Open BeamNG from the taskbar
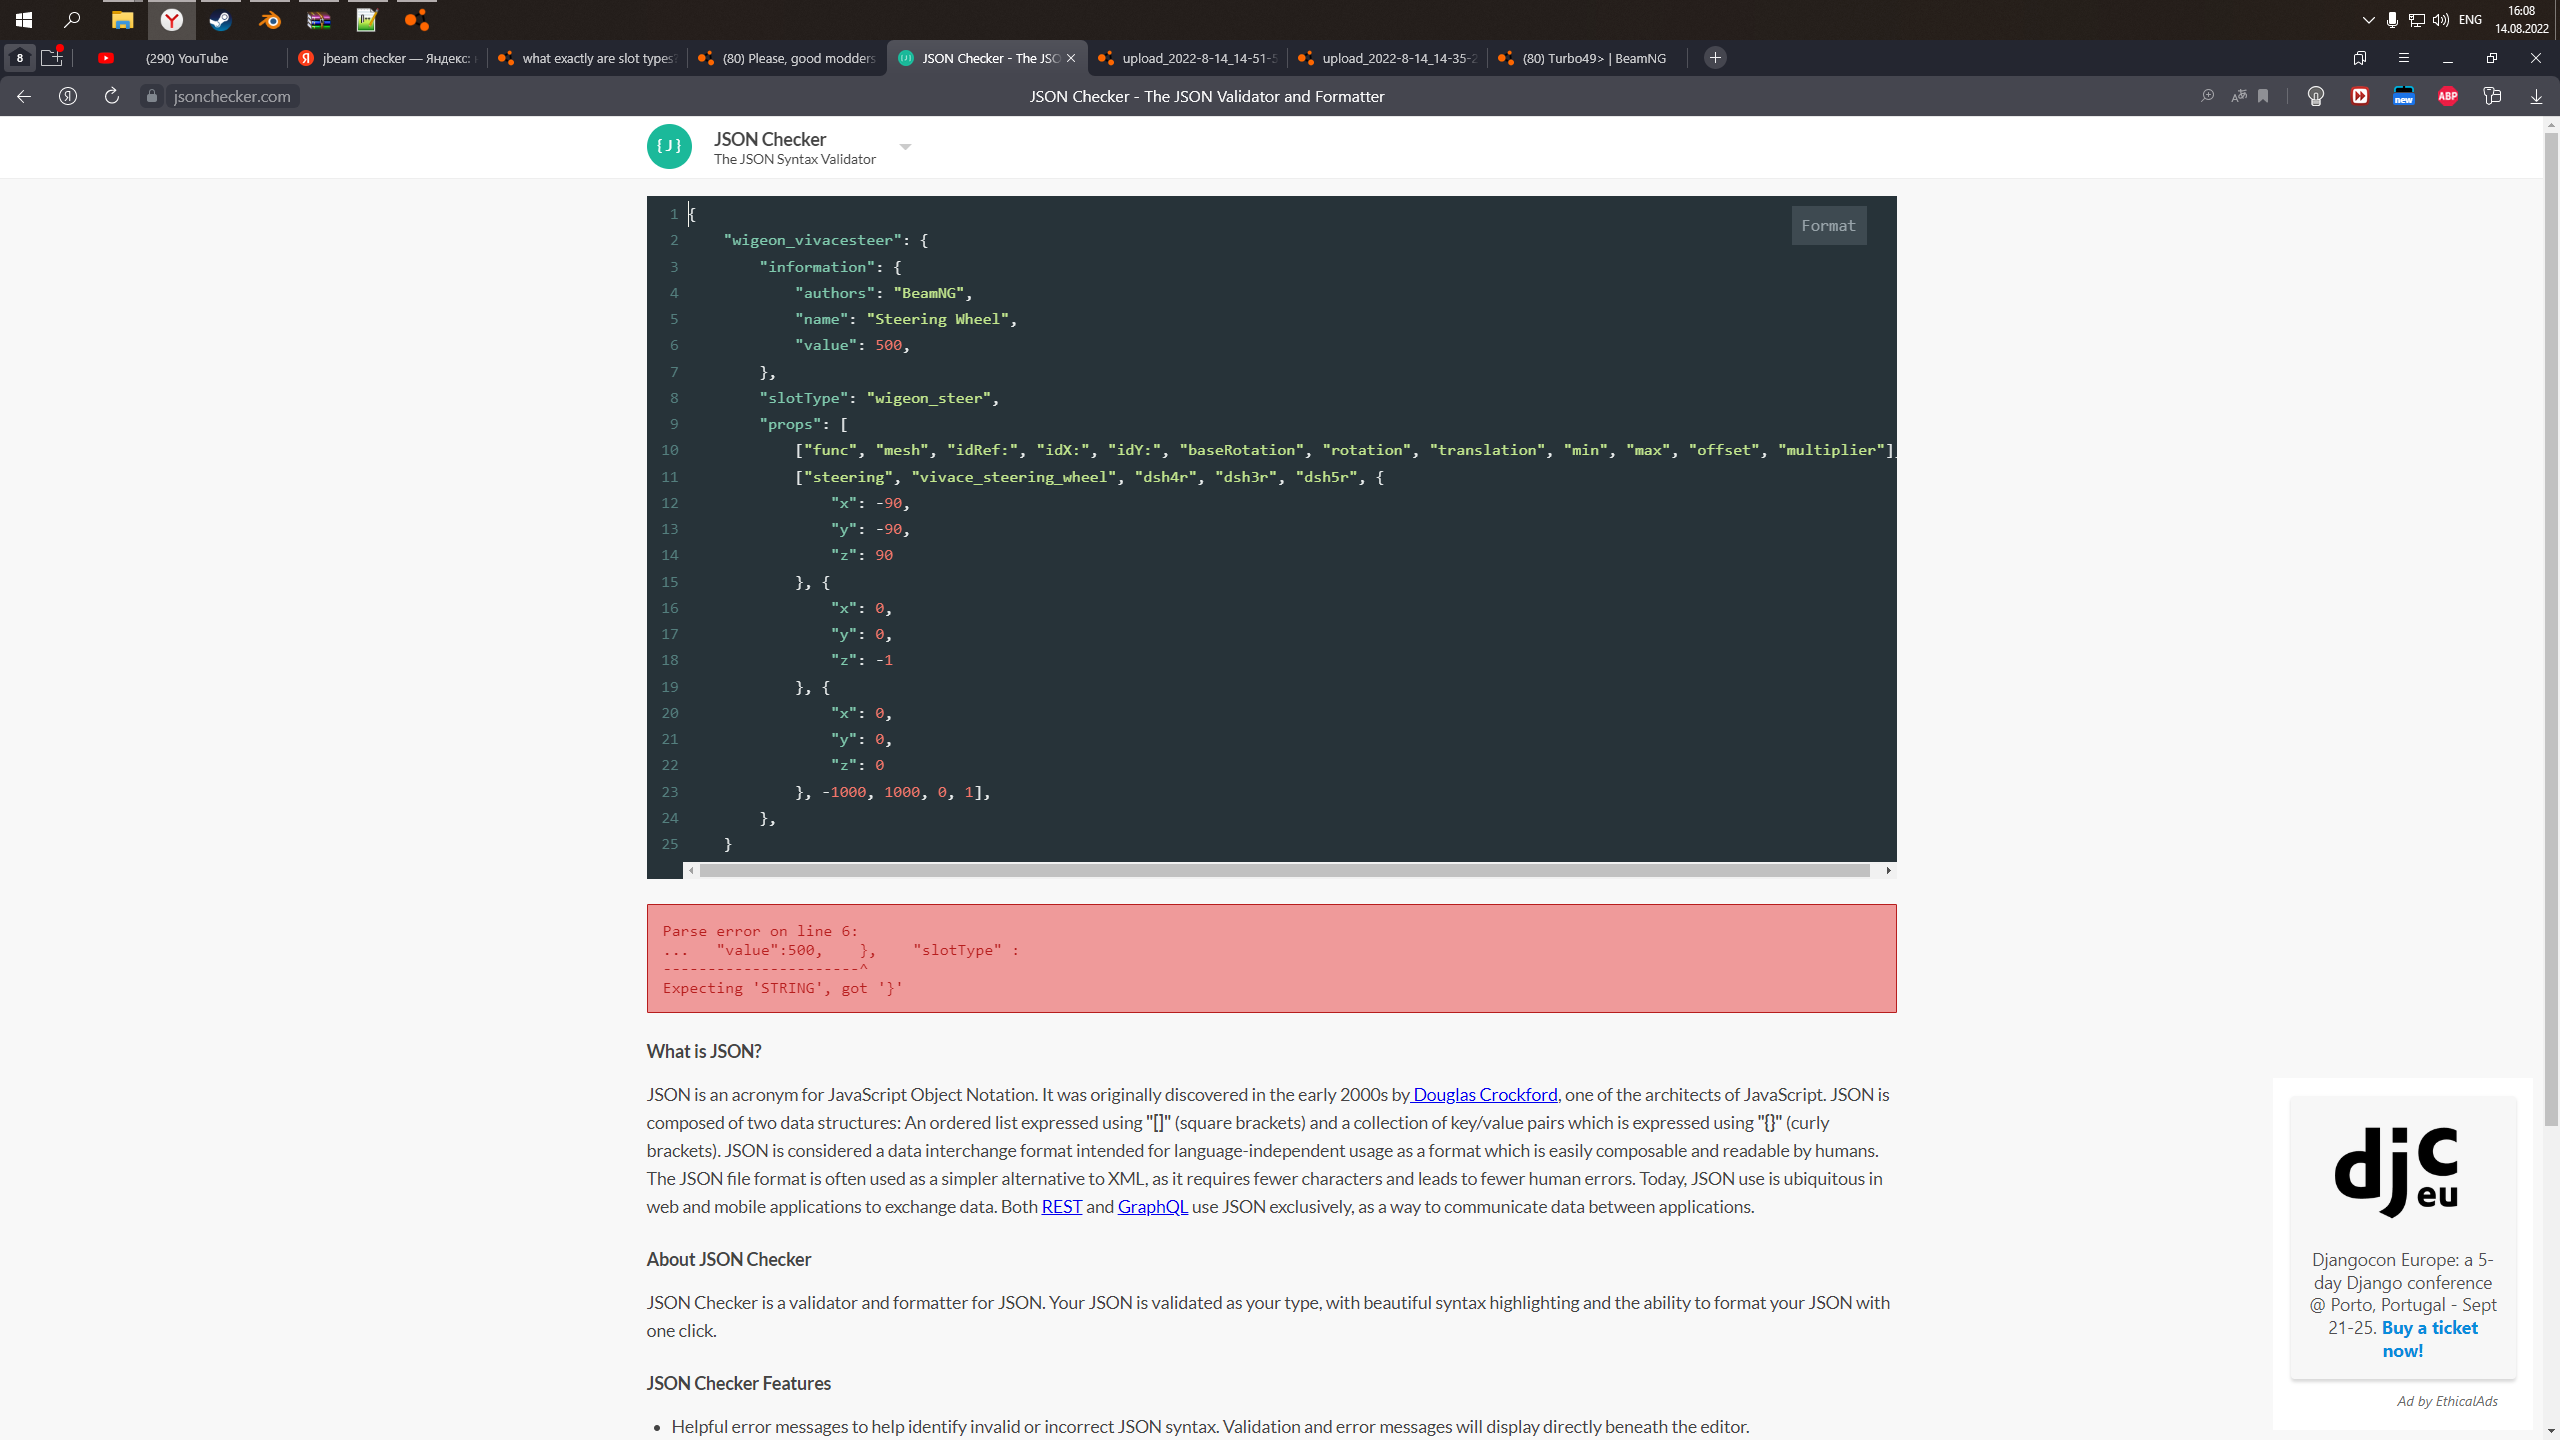The height and width of the screenshot is (1440, 2560). [416, 19]
